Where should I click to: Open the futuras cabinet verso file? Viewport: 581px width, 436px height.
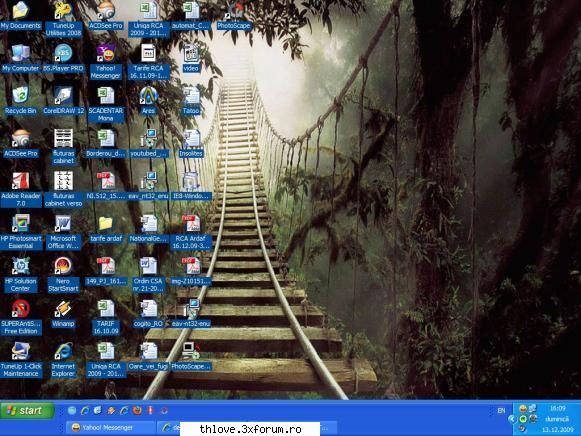click(63, 189)
